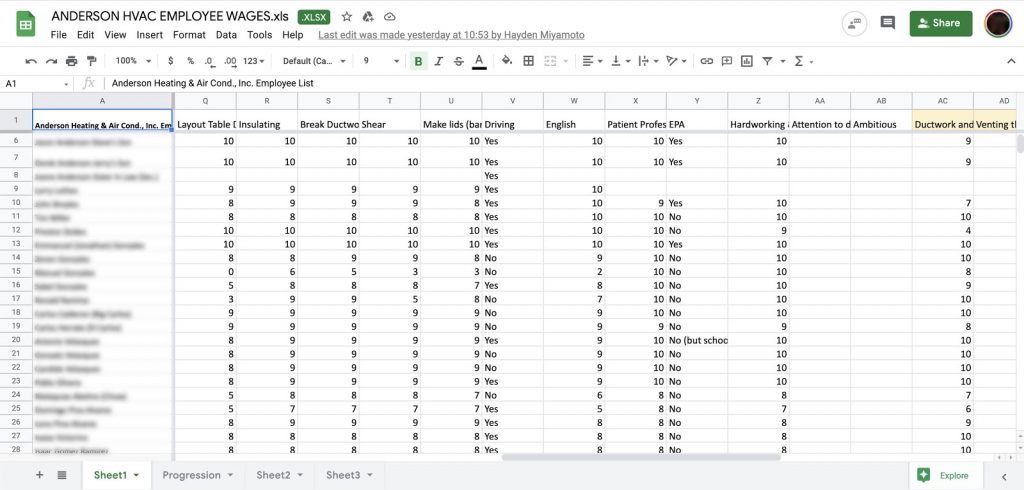Screen dimensions: 1024x490
Task: Open last edit version history link
Action: (451, 35)
